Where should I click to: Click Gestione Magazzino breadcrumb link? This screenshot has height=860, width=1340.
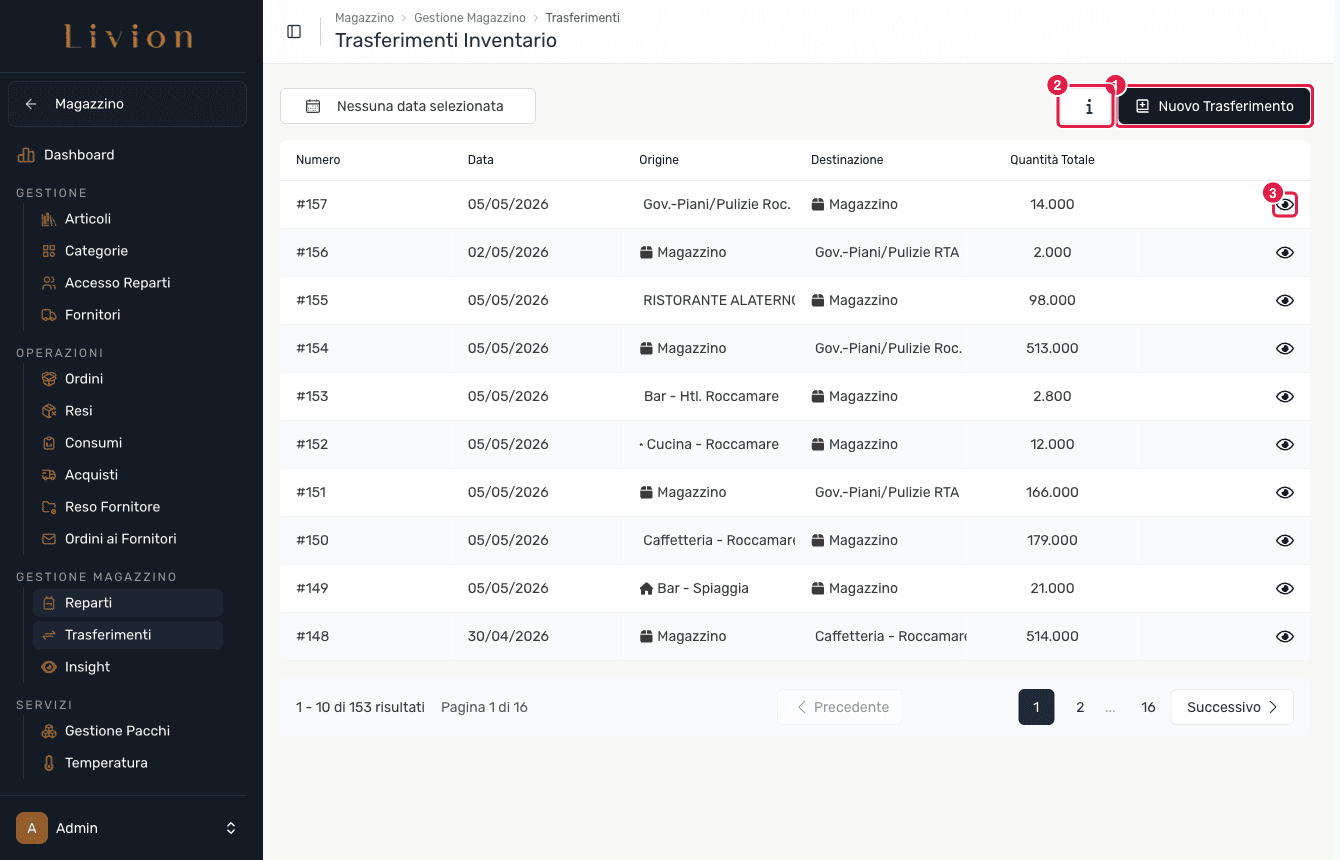(x=469, y=18)
